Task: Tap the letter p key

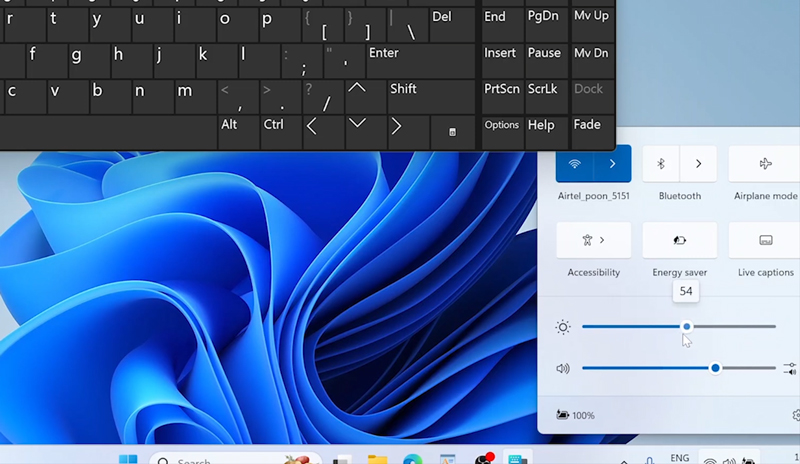Action: click(x=280, y=25)
